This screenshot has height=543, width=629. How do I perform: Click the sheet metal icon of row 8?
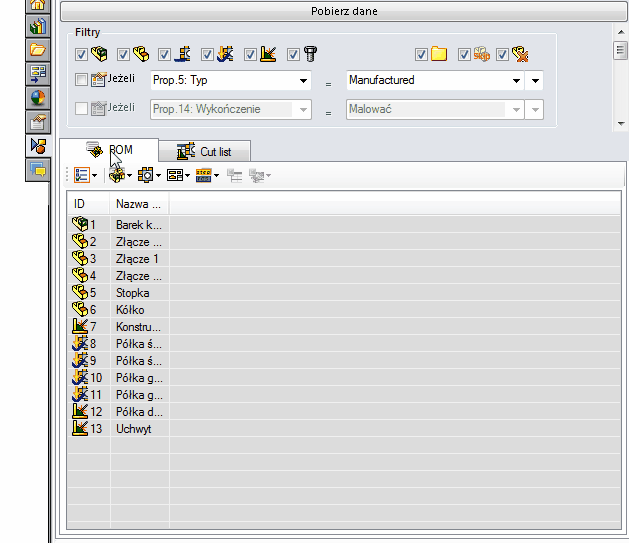[x=80, y=343]
